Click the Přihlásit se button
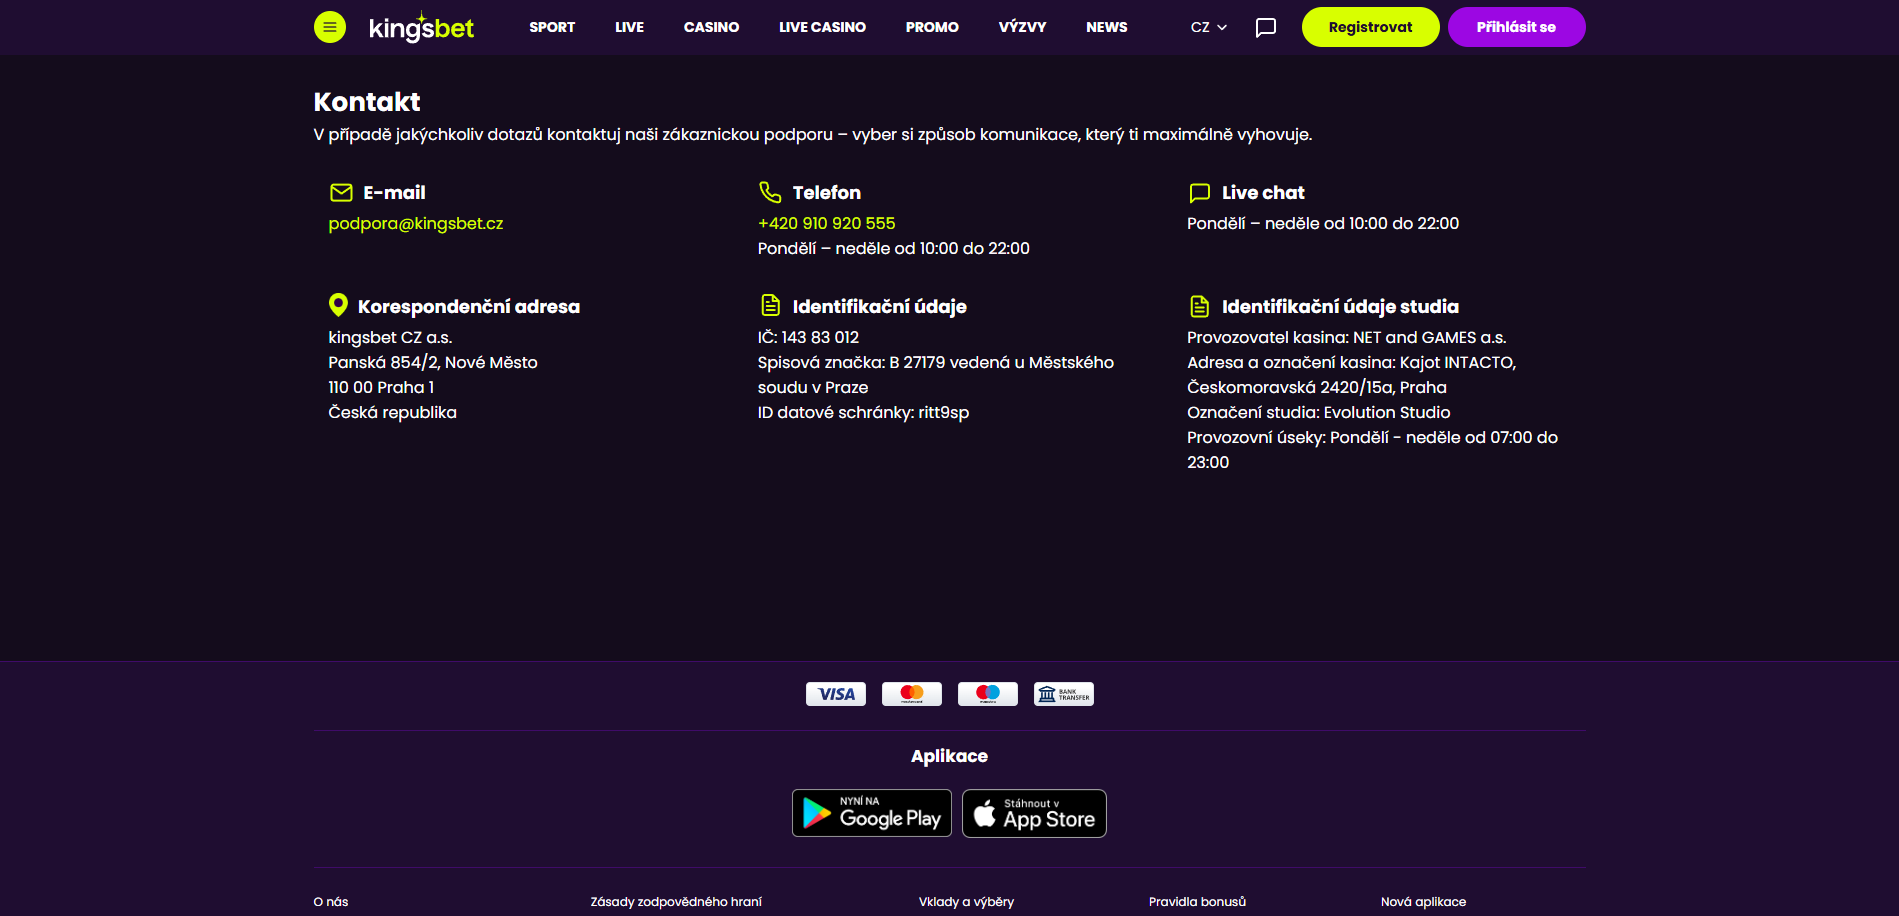 coord(1516,27)
